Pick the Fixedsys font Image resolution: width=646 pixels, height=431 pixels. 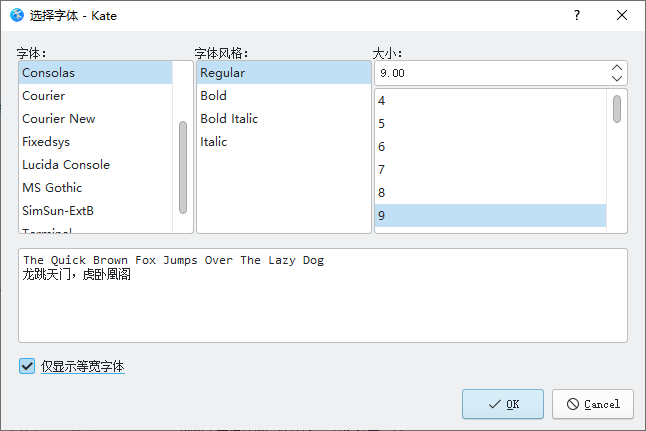pos(46,142)
